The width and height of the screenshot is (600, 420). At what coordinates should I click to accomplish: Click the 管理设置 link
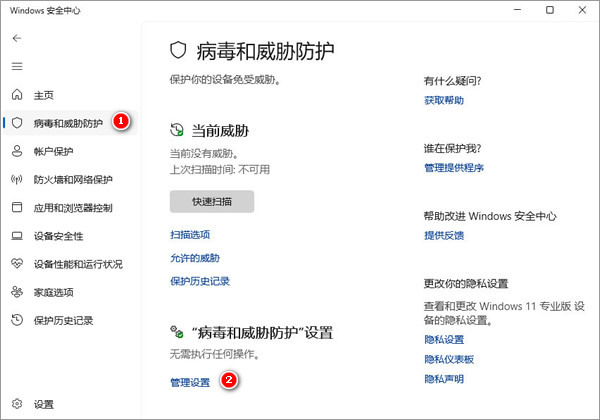tap(190, 382)
